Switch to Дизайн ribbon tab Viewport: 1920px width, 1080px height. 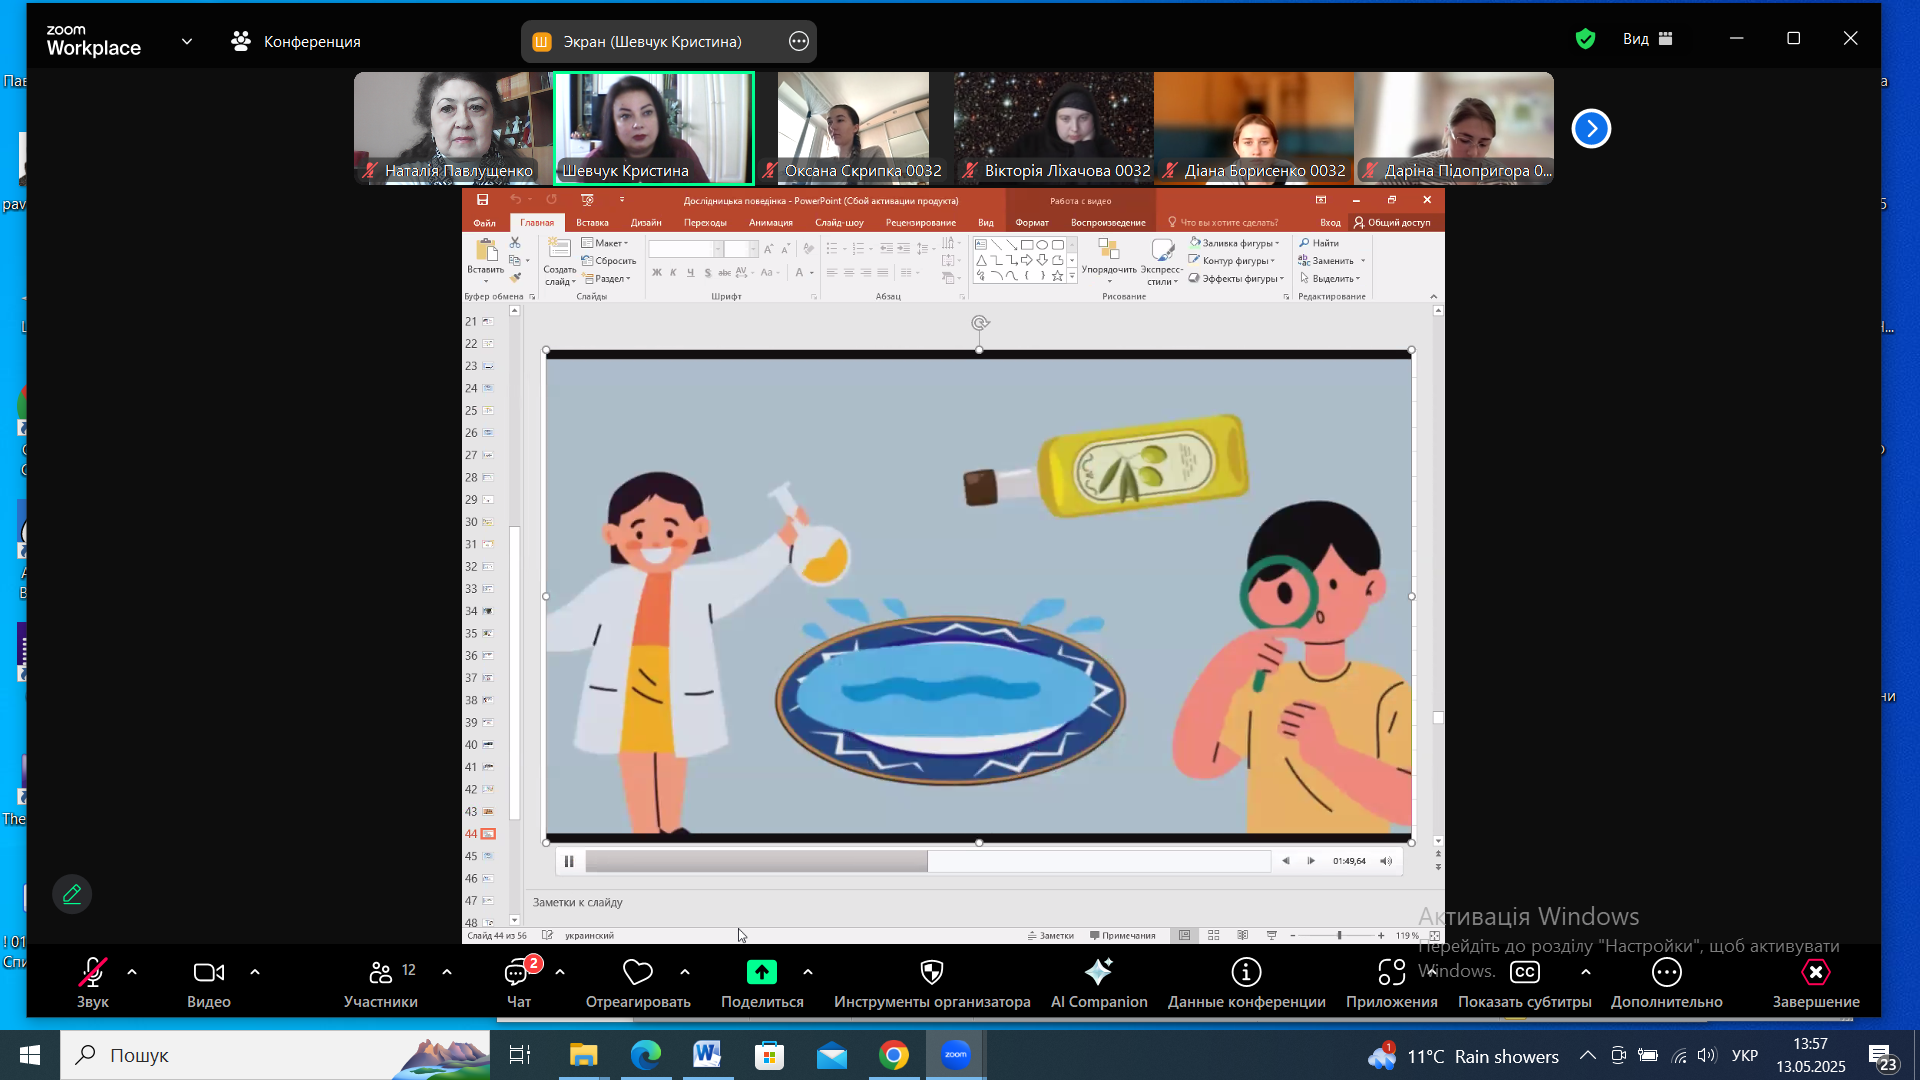click(x=646, y=223)
